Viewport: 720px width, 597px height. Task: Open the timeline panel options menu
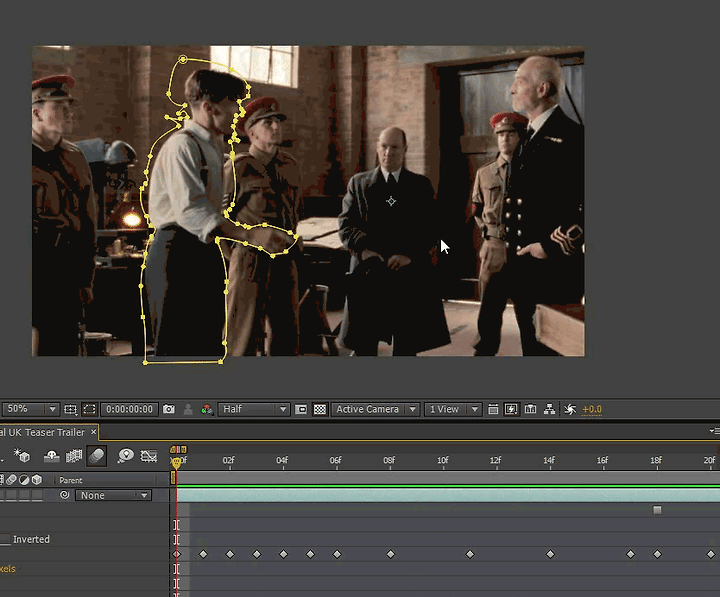tap(714, 431)
